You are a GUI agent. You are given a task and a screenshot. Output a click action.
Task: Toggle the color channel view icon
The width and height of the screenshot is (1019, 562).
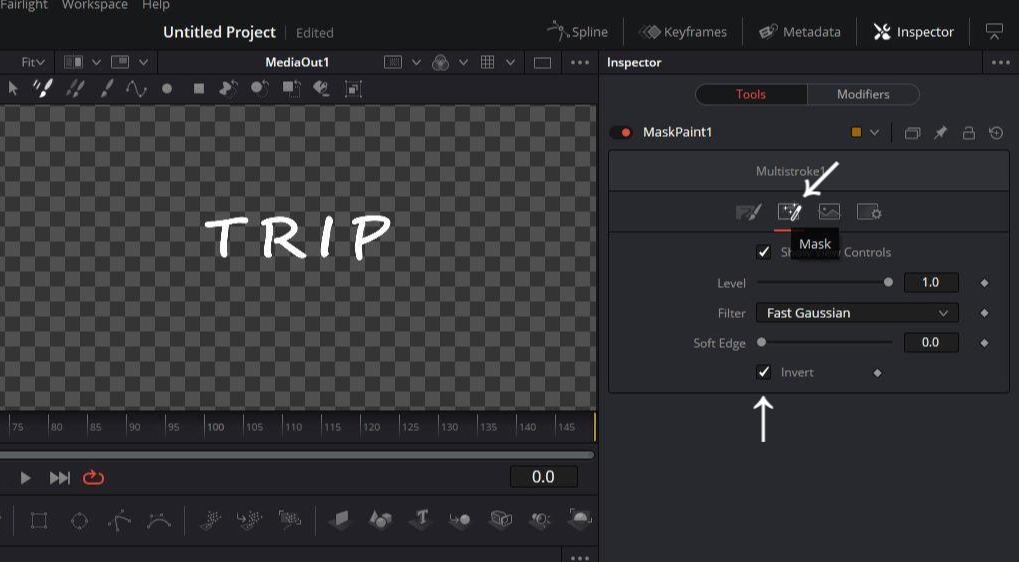point(441,62)
